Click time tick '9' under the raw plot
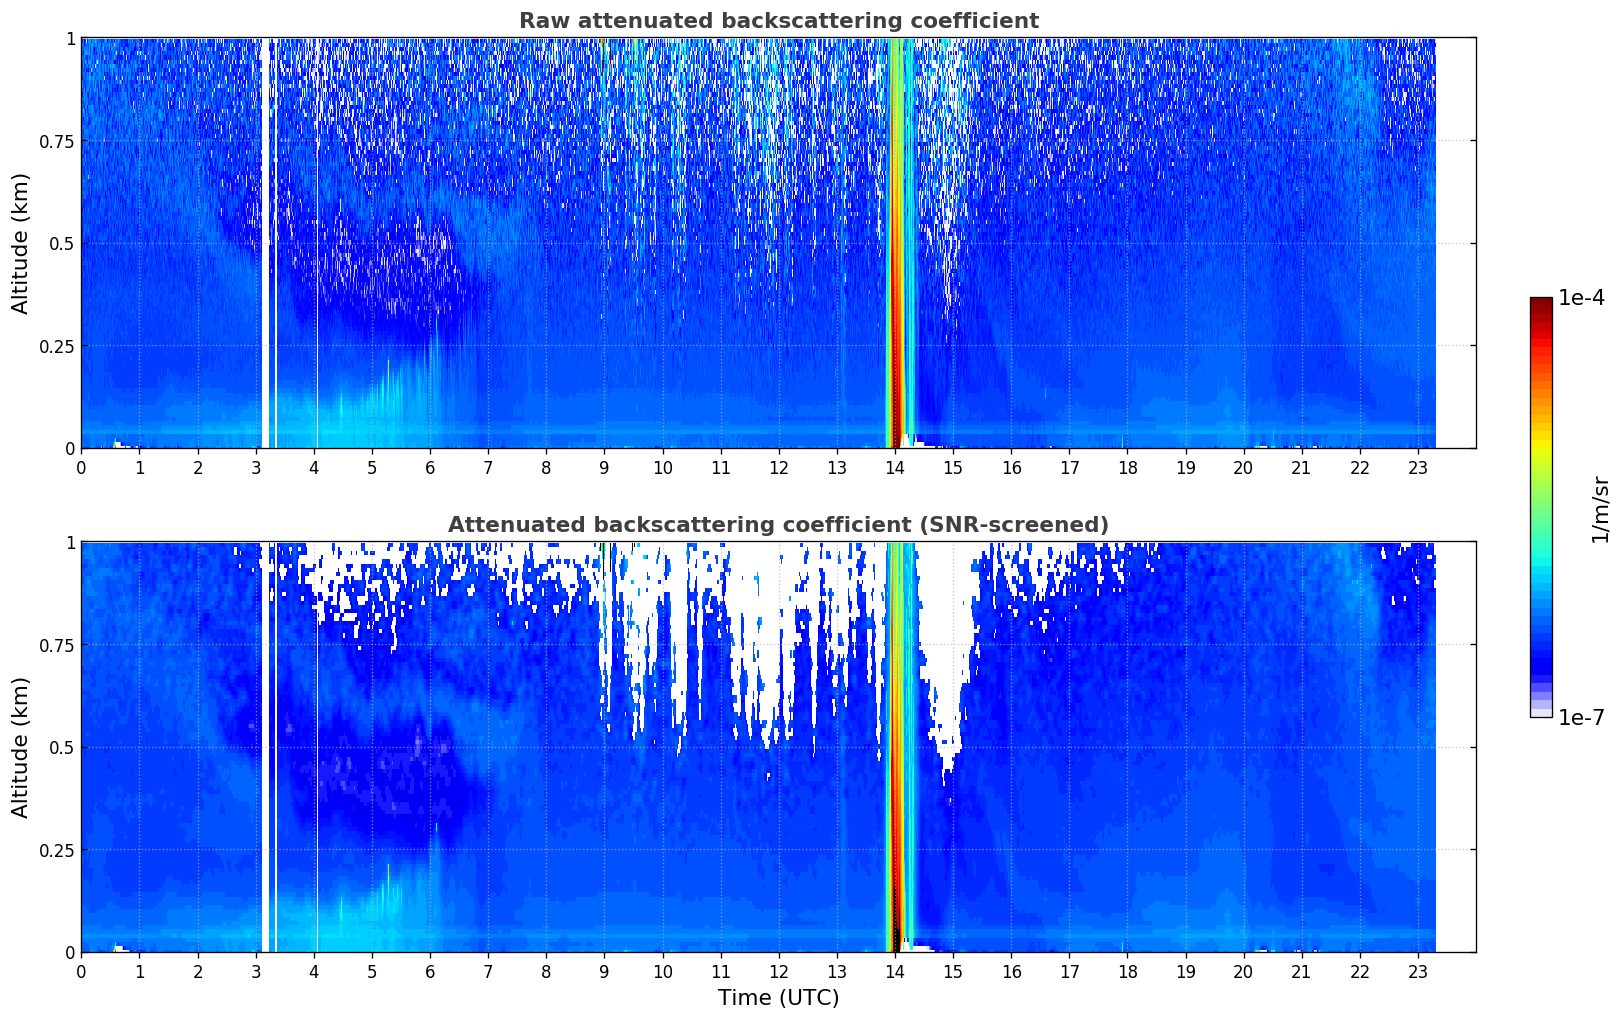Screen dimensions: 1621x1020 click(x=604, y=467)
